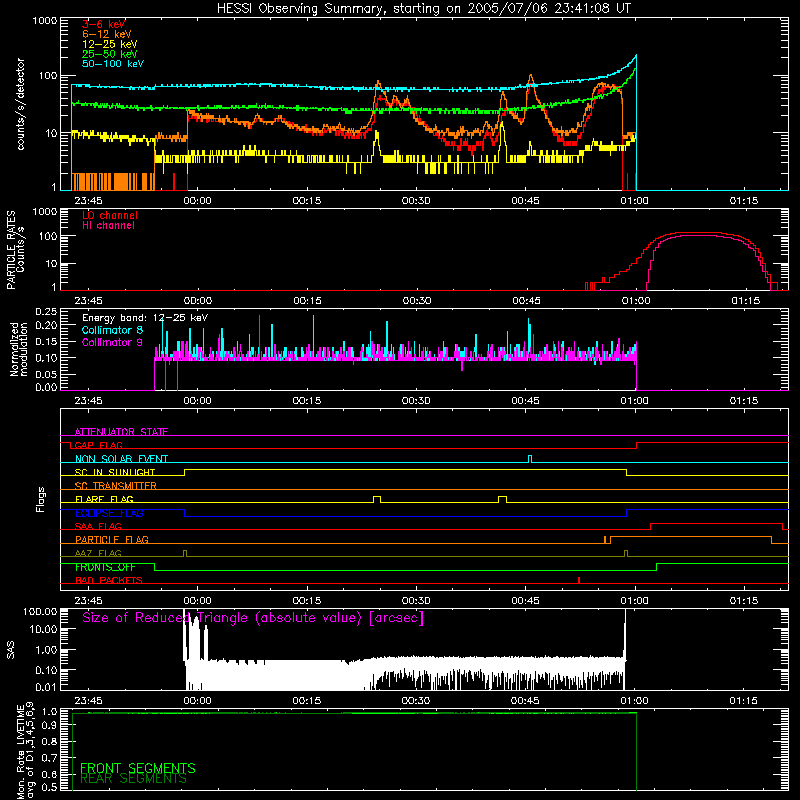Click the 0.25 tick label on the modulation axis
The image size is (800, 800).
point(46,312)
